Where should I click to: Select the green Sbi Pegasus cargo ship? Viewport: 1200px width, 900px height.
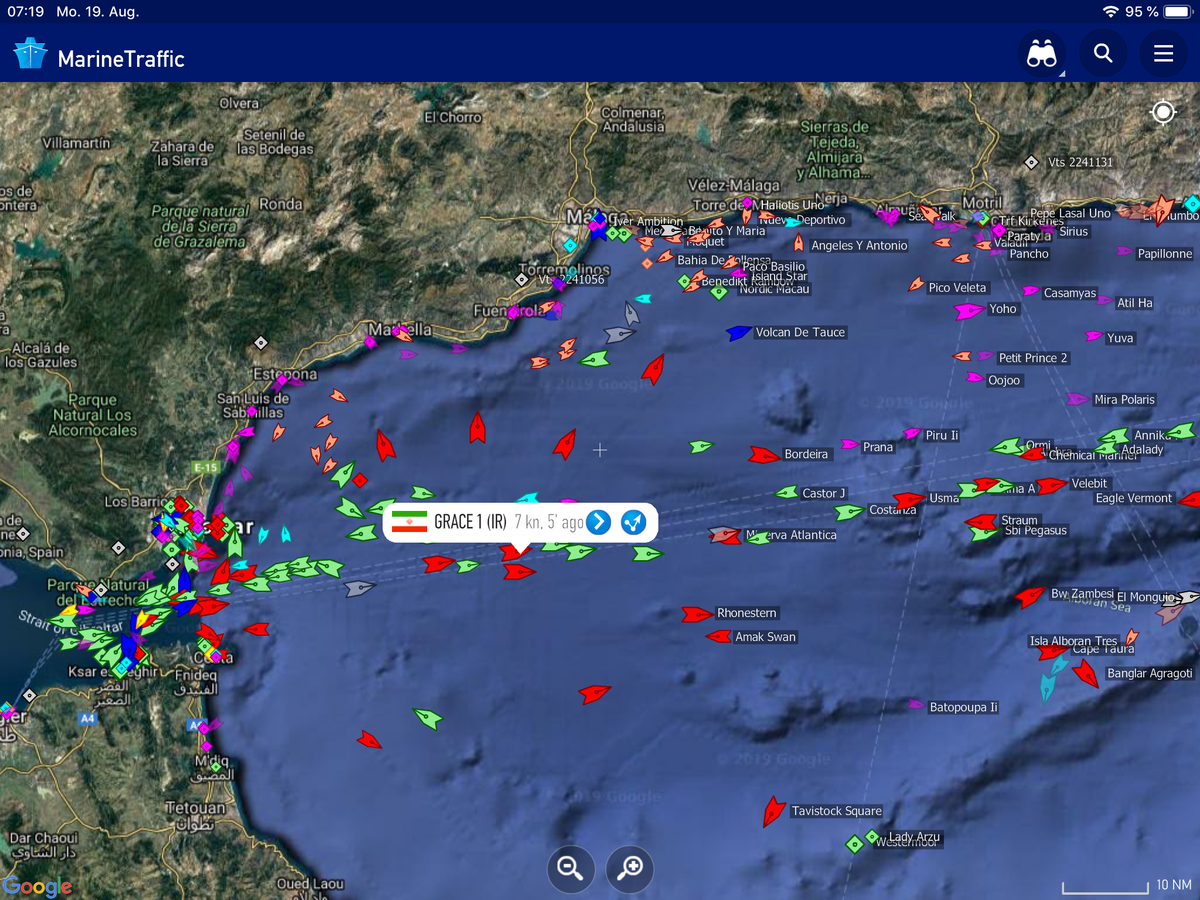pyautogui.click(x=985, y=533)
